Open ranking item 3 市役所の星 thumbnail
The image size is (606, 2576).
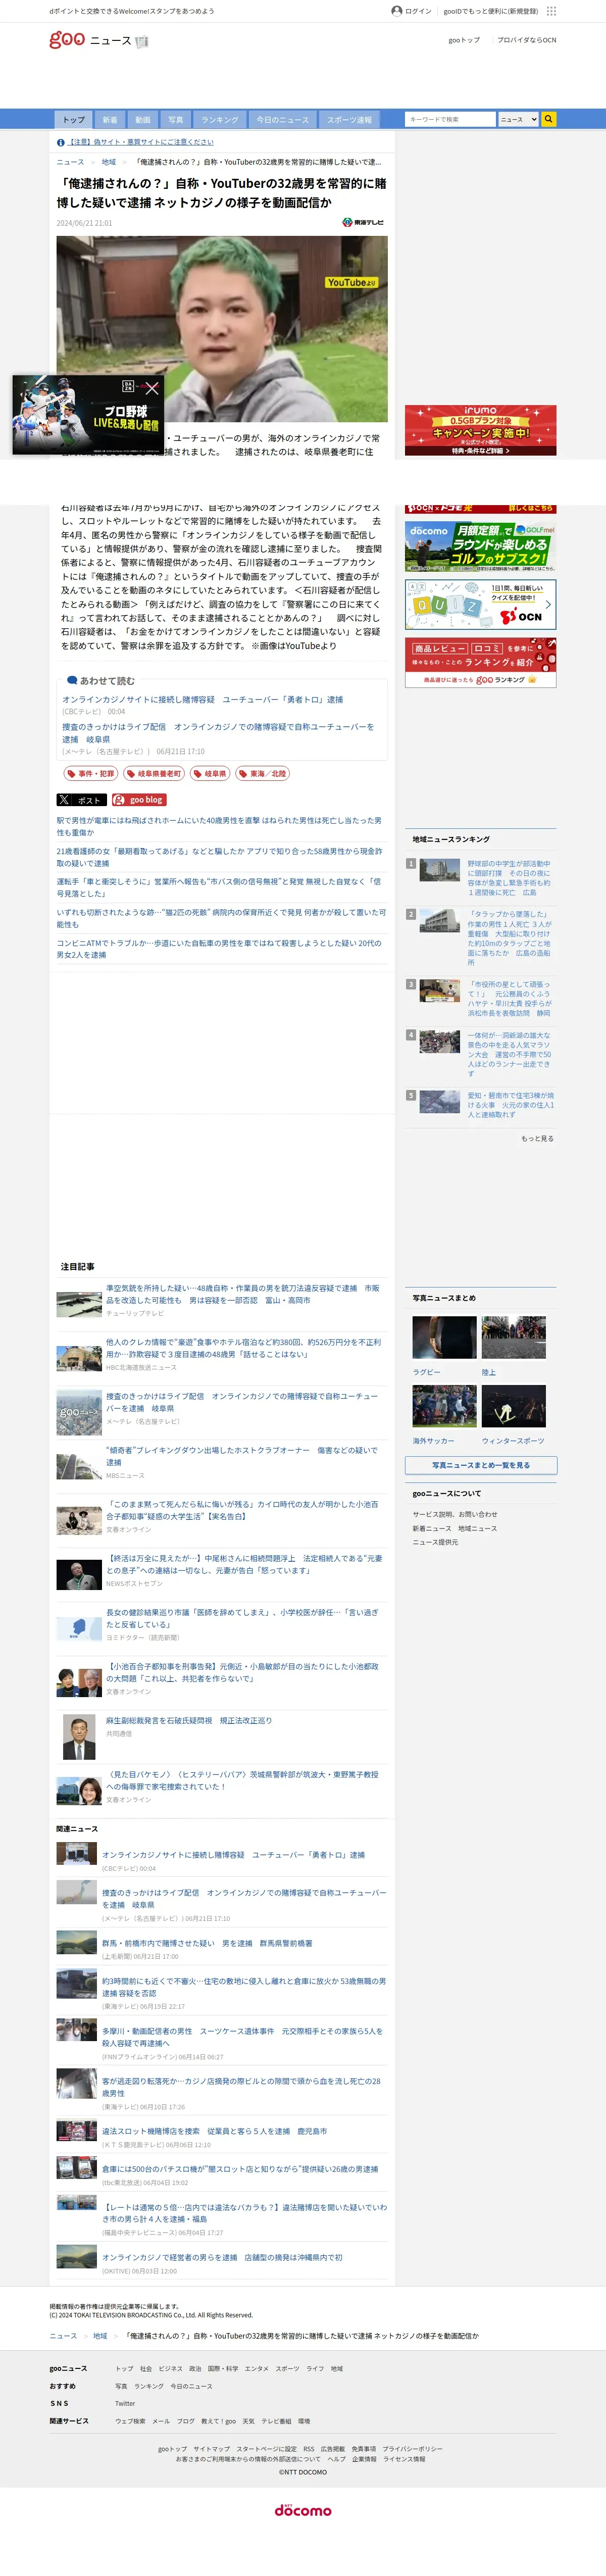(x=439, y=991)
